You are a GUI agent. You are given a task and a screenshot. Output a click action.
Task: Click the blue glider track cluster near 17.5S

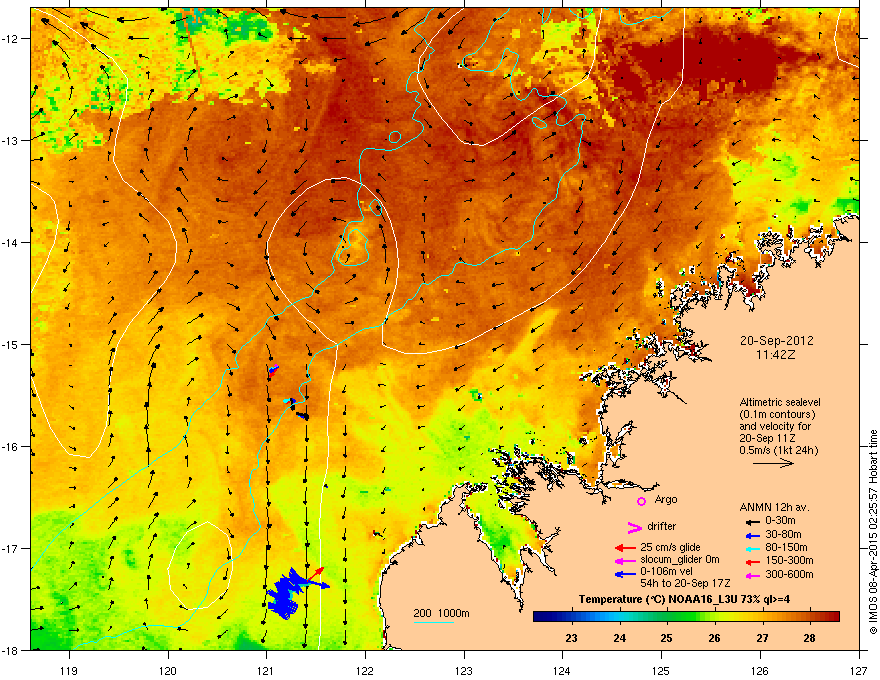(285, 596)
